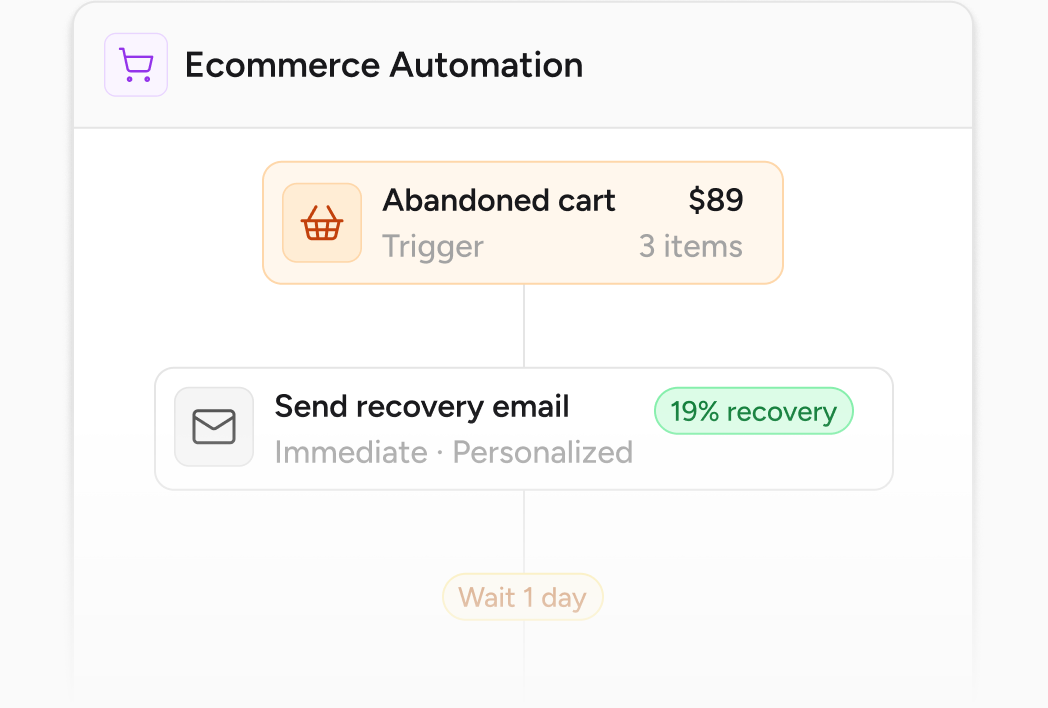1048x708 pixels.
Task: Select the orange basket icon on Abandoned cart
Action: coord(322,222)
